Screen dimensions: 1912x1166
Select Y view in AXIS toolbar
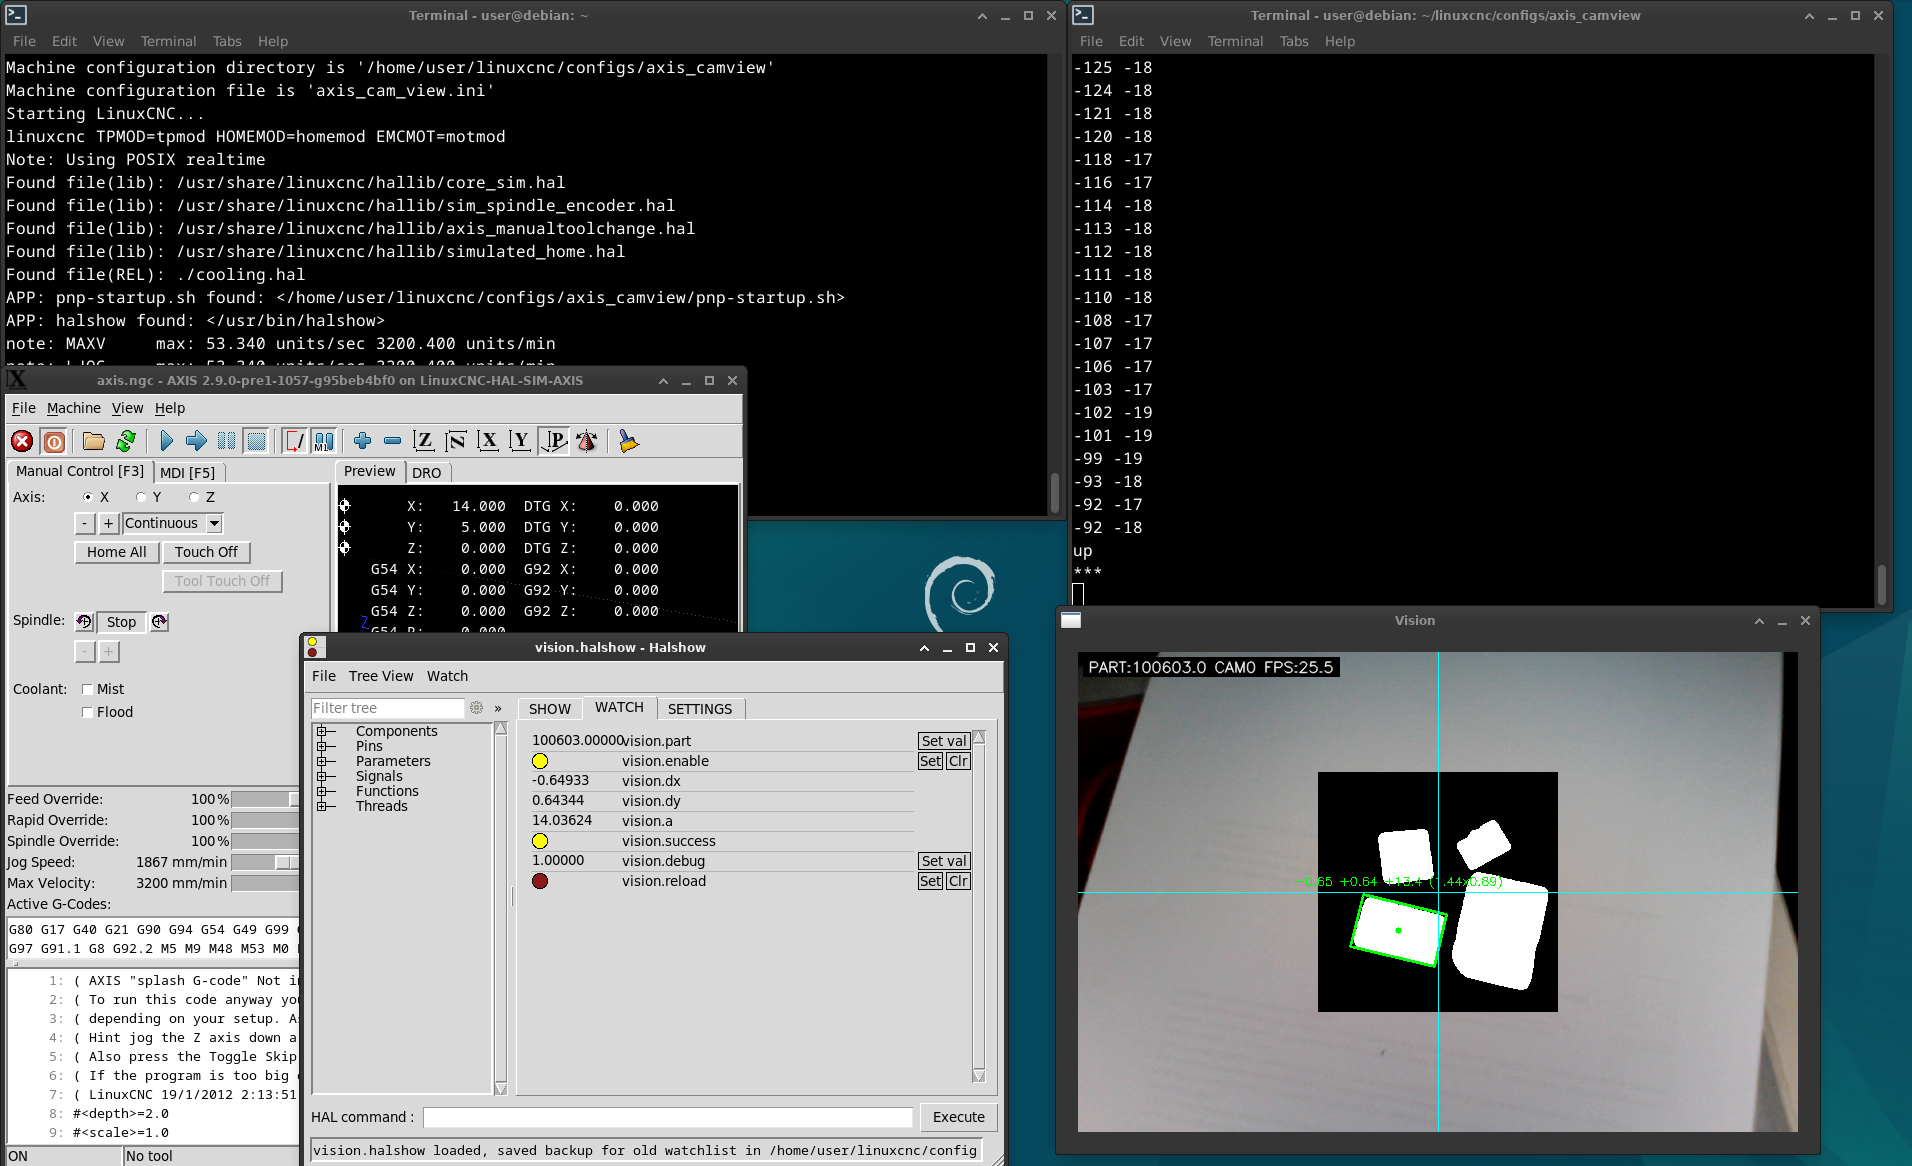(520, 441)
